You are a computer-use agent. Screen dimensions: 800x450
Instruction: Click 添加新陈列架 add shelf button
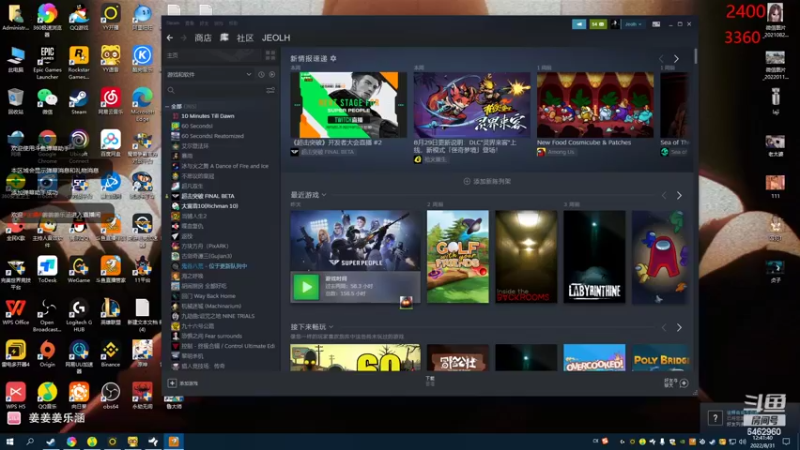tap(487, 181)
